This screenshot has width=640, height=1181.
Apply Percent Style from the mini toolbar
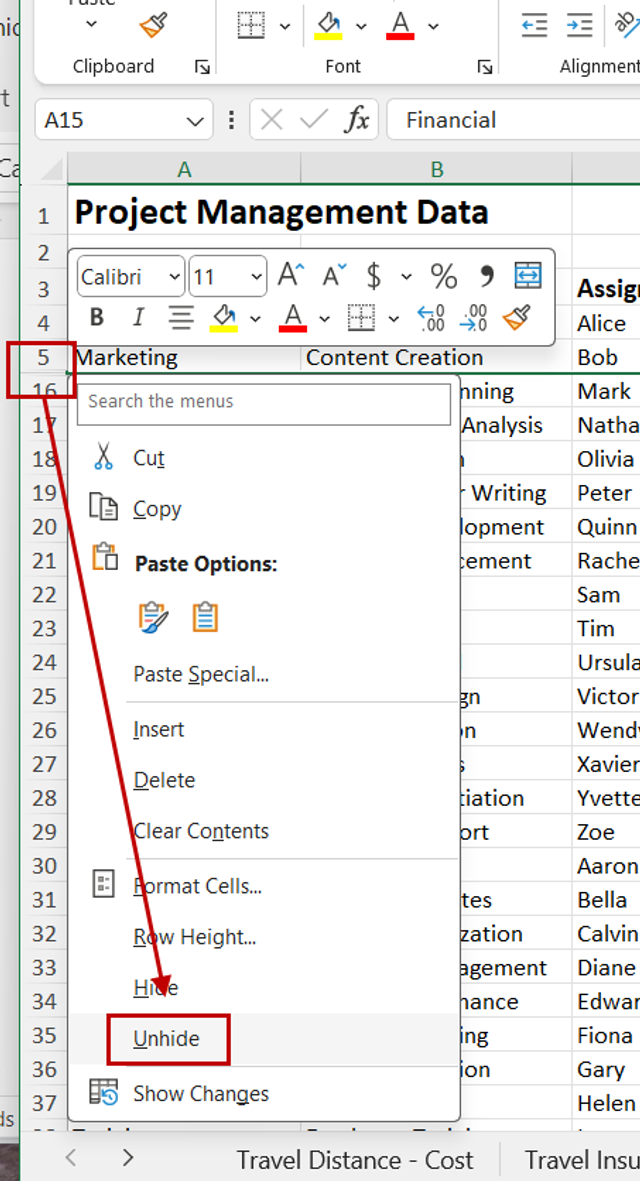443,276
